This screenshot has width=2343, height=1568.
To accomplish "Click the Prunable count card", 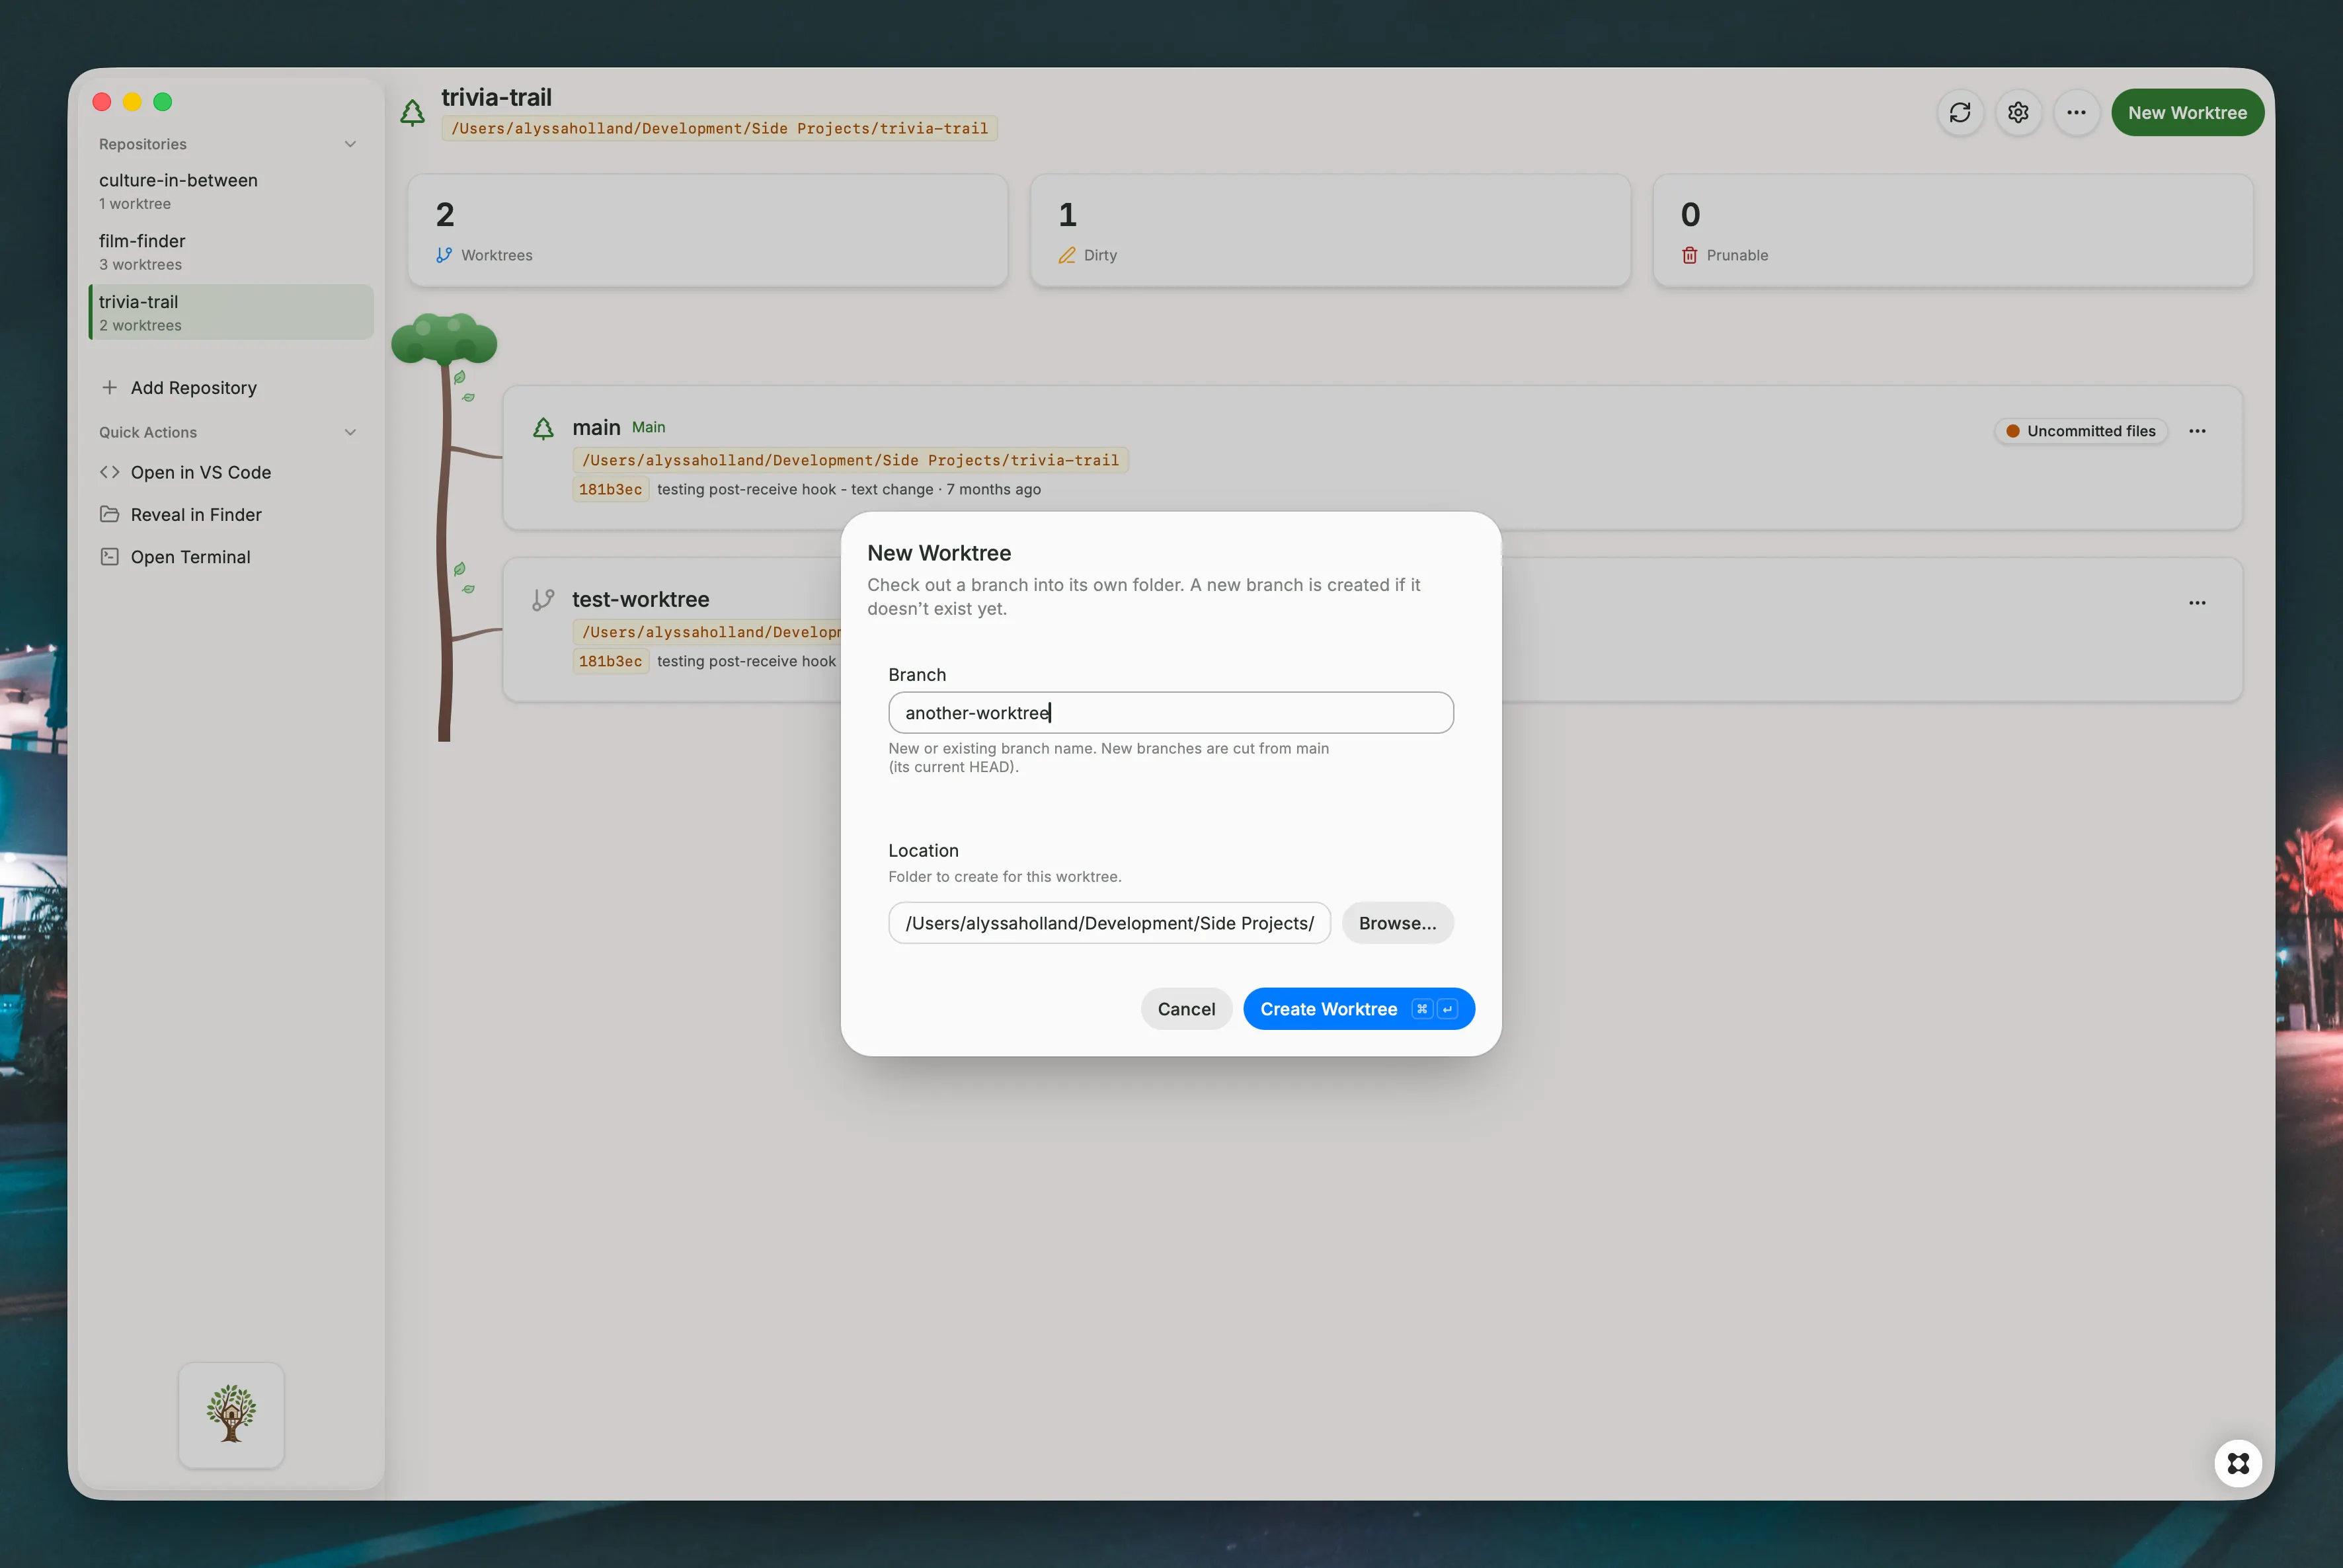I will 1952,231.
